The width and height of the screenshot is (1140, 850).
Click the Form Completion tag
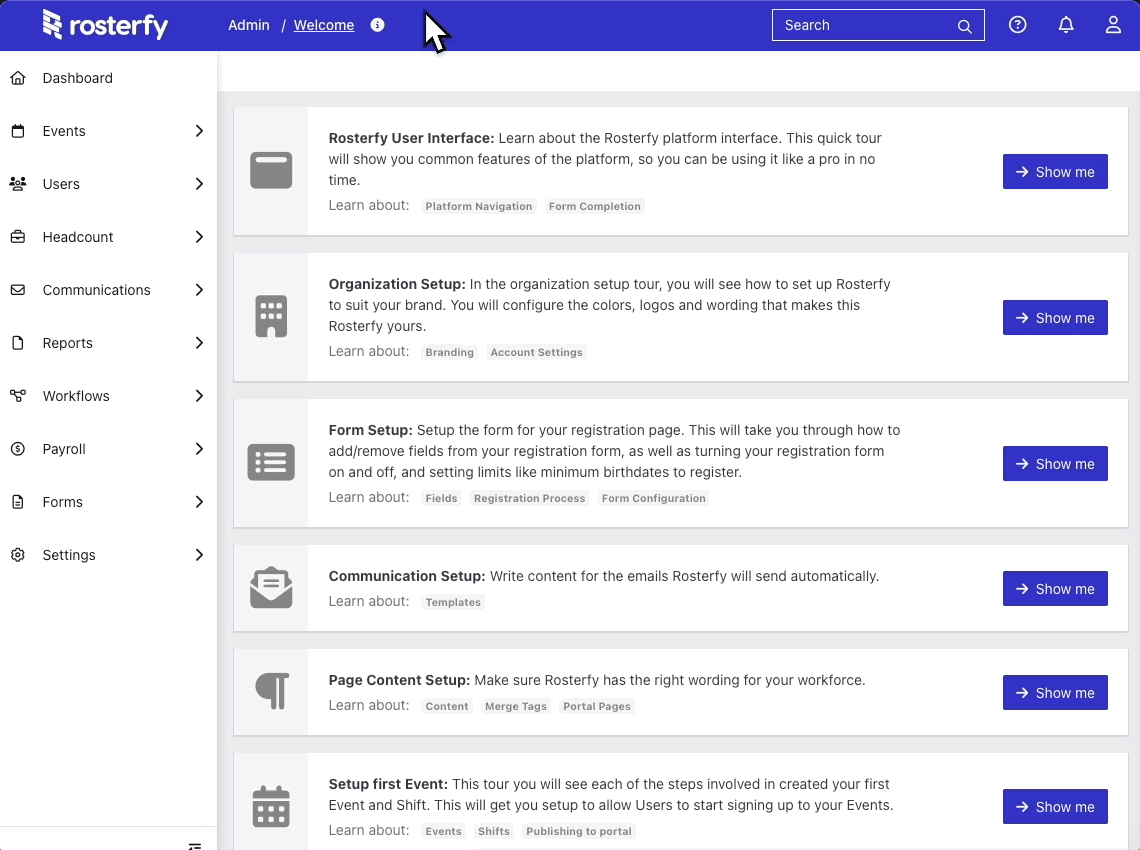[x=595, y=207]
